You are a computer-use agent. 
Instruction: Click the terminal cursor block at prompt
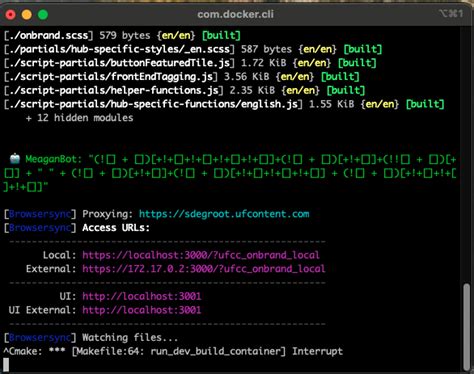pyautogui.click(x=6, y=365)
